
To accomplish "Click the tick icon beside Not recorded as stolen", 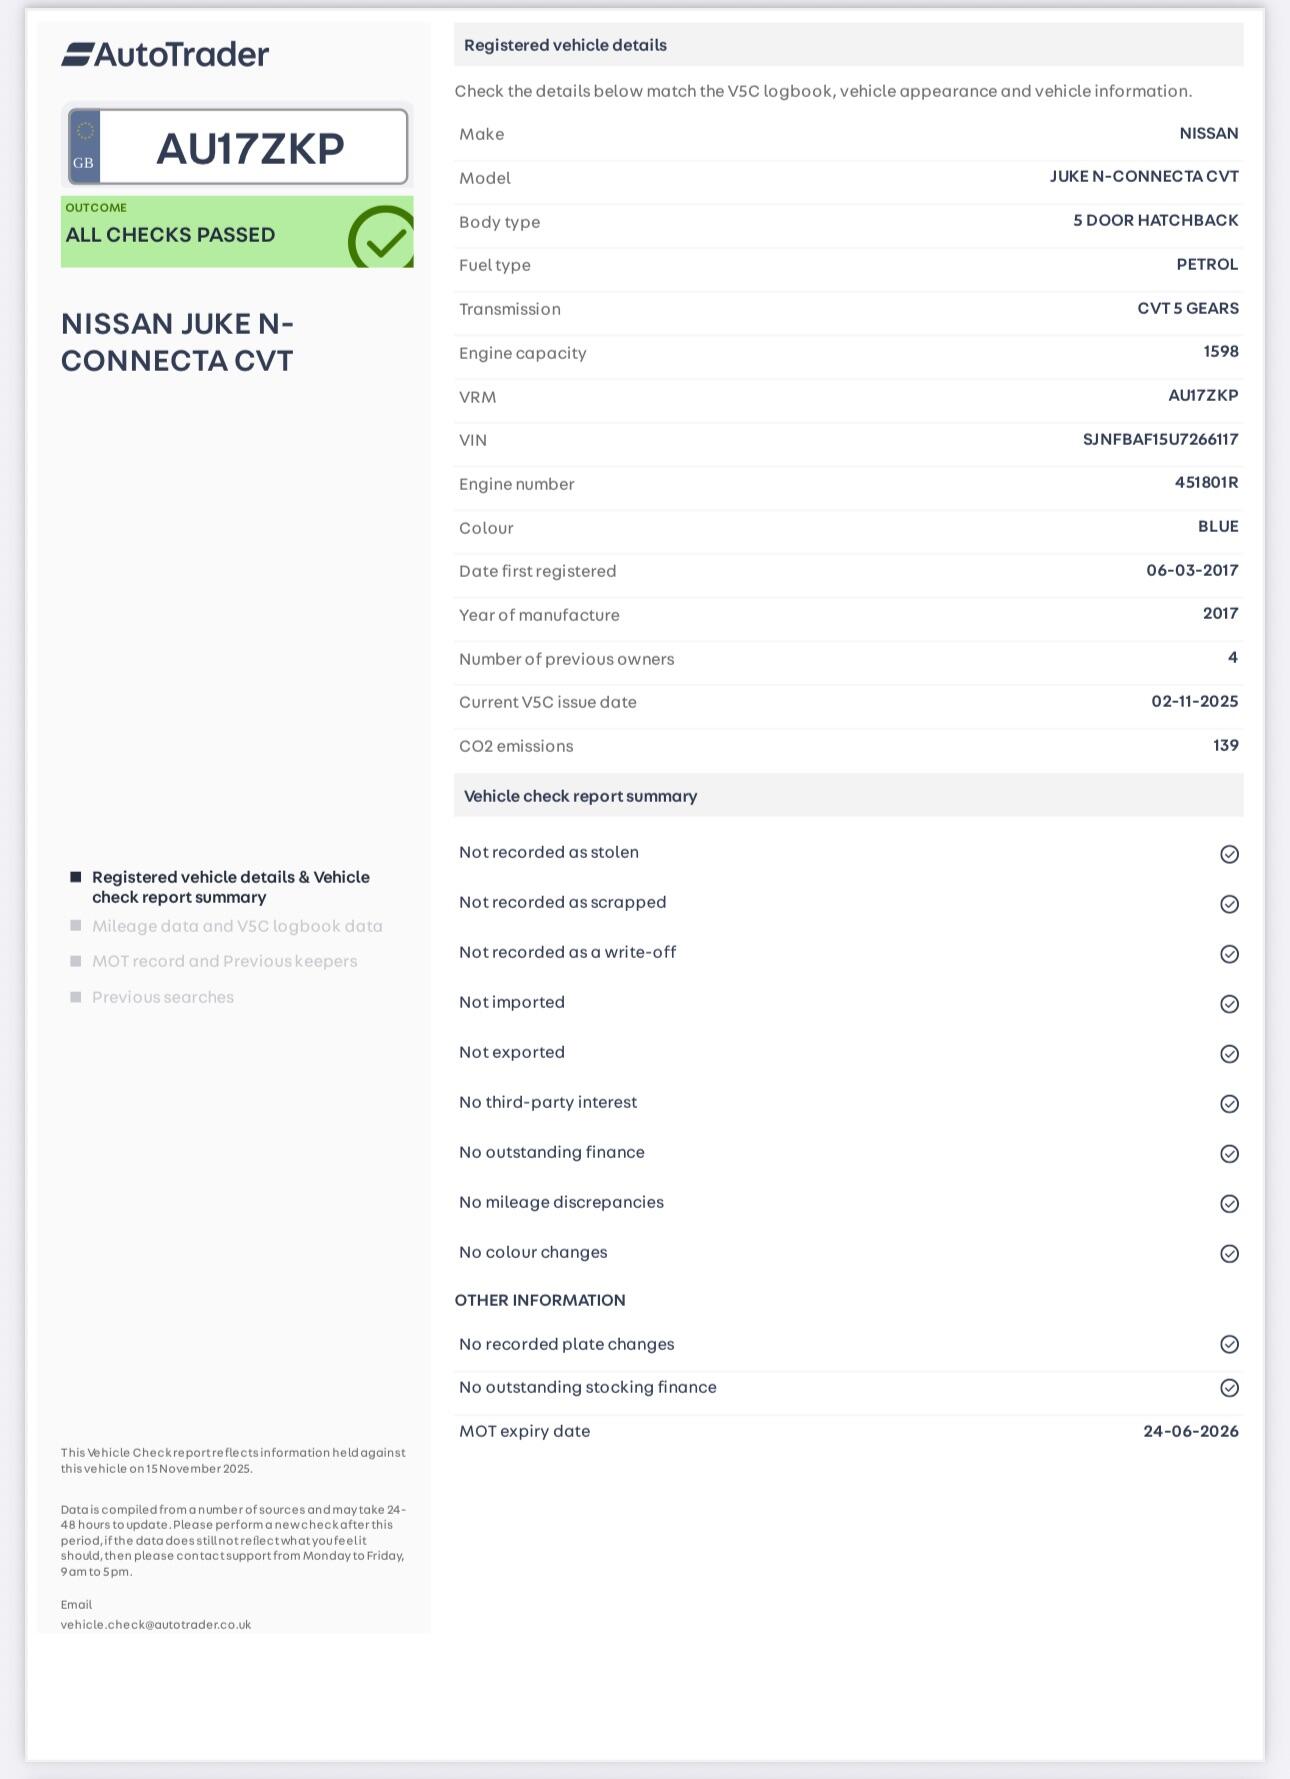I will pos(1229,854).
